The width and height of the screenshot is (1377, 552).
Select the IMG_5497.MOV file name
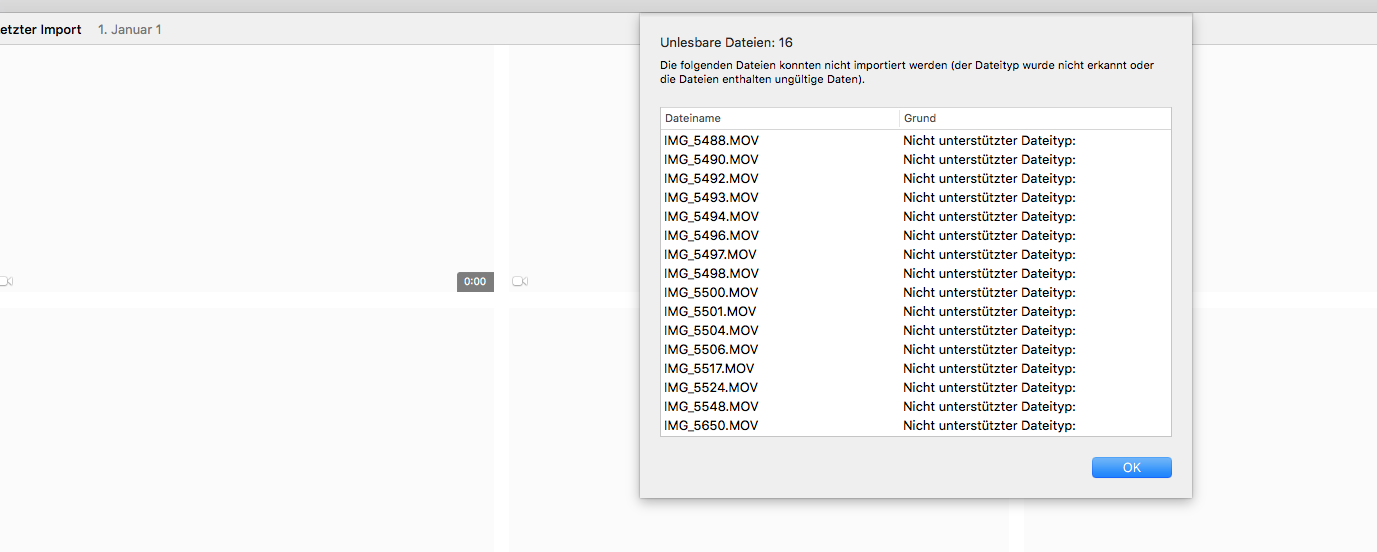click(710, 254)
